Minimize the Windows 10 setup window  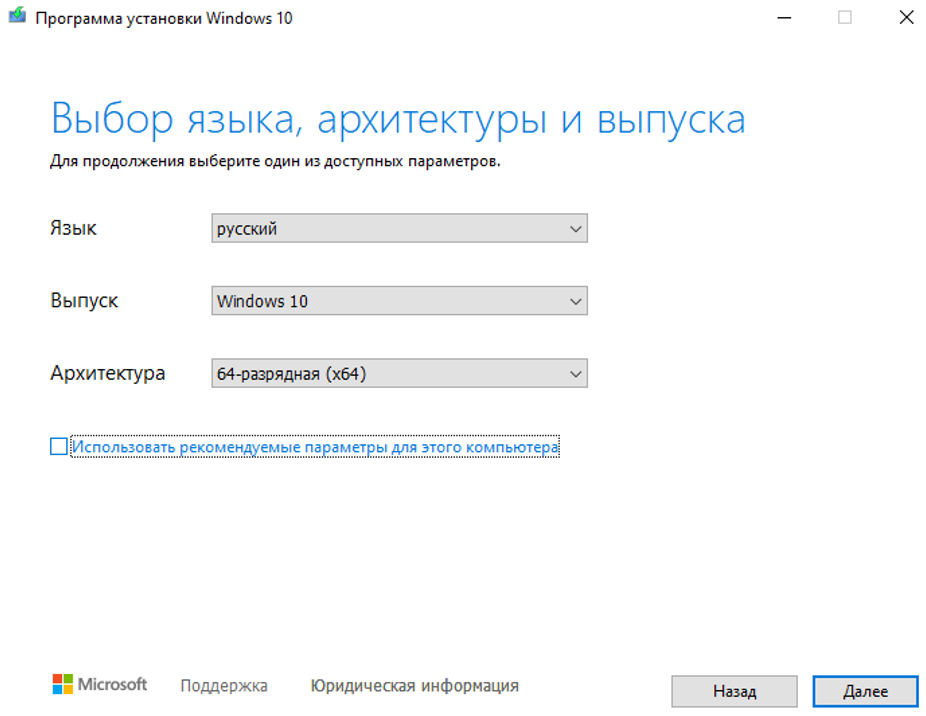tap(784, 18)
